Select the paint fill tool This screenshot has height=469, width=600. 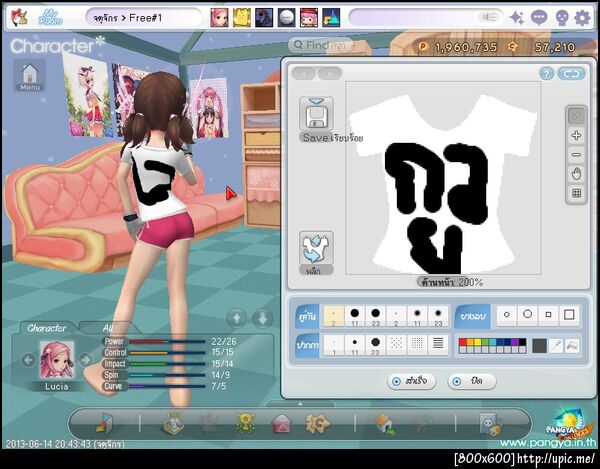coord(572,346)
